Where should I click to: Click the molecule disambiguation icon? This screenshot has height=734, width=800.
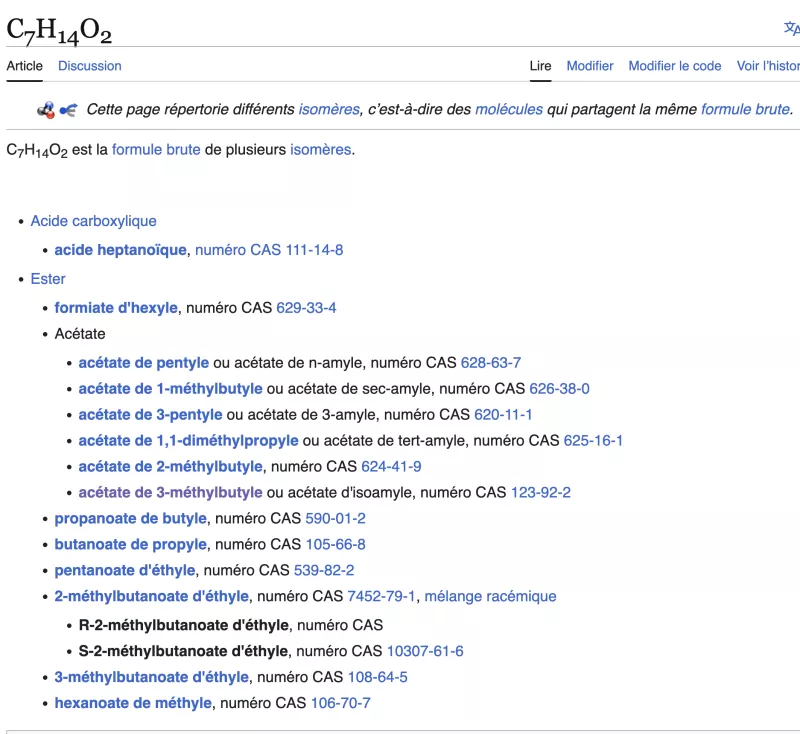[57, 109]
